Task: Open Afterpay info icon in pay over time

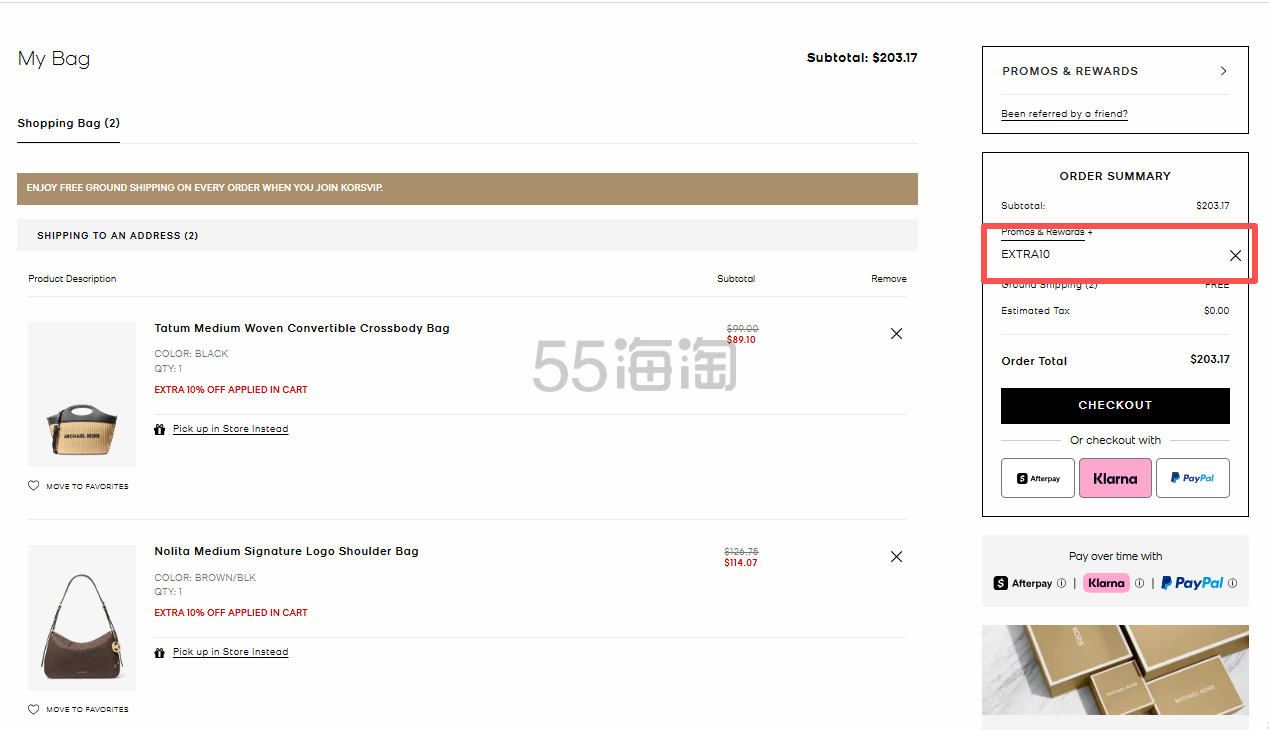Action: 1060,583
